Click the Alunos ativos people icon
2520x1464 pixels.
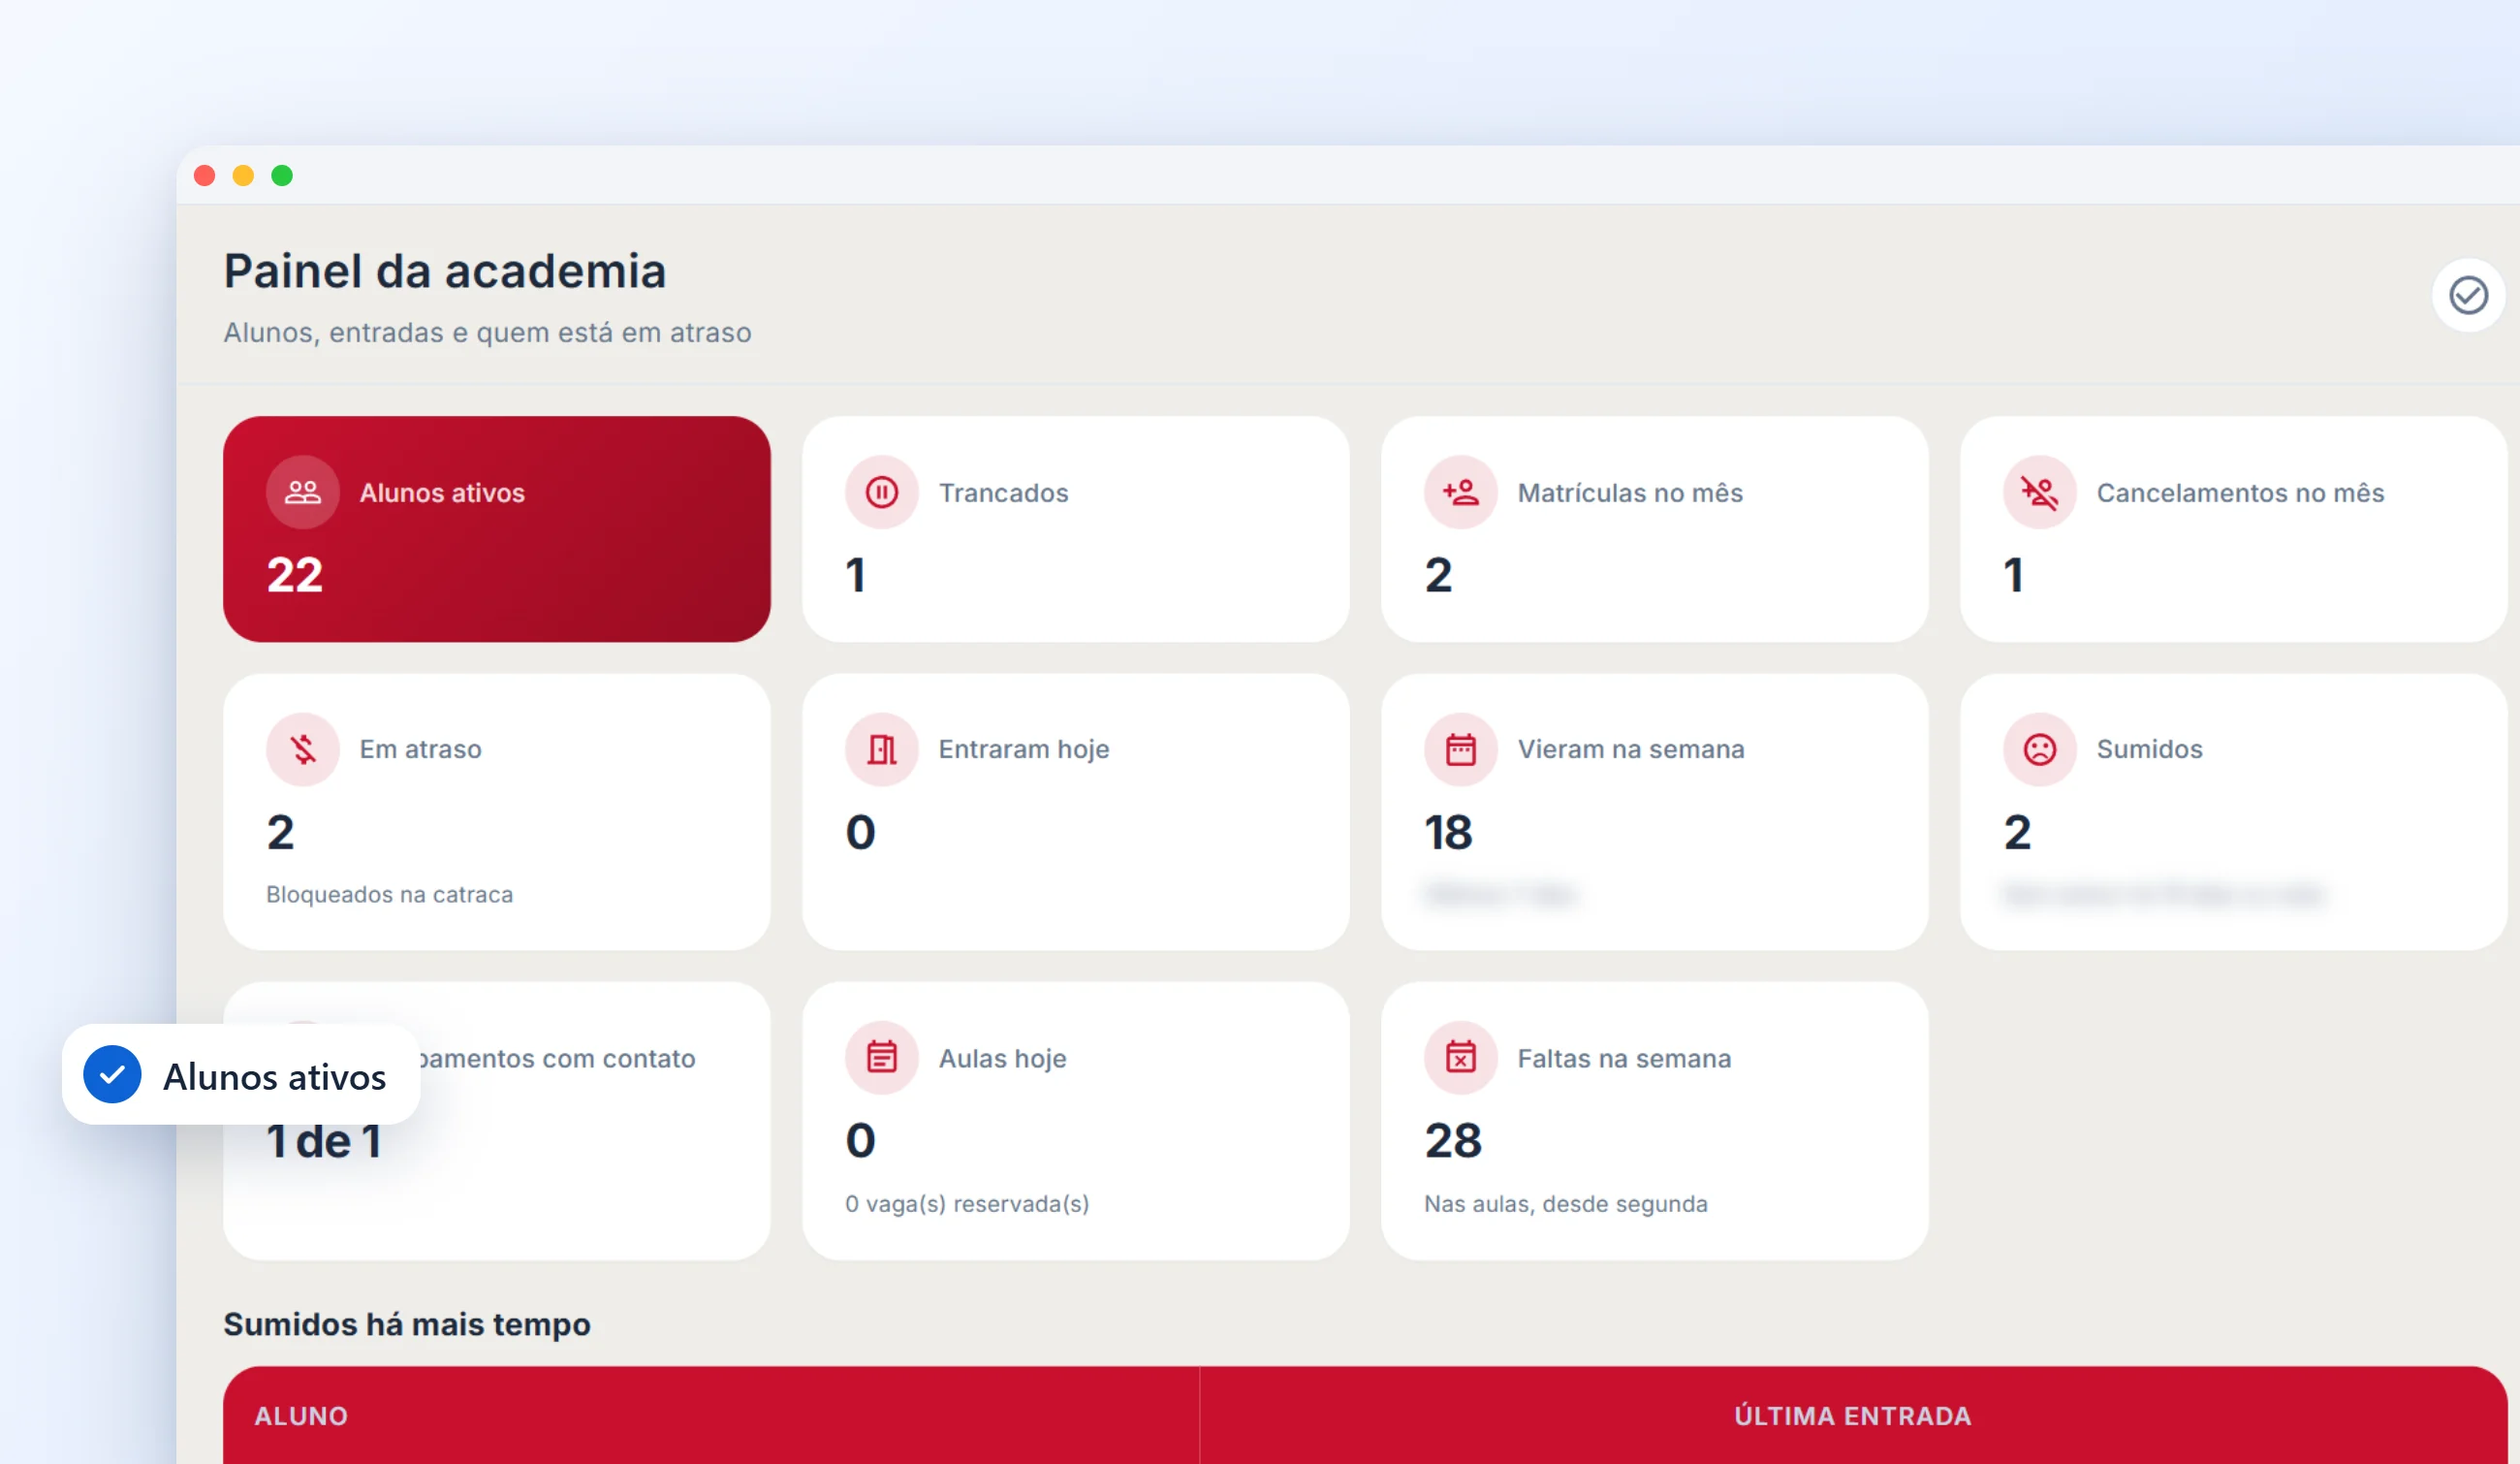click(302, 492)
